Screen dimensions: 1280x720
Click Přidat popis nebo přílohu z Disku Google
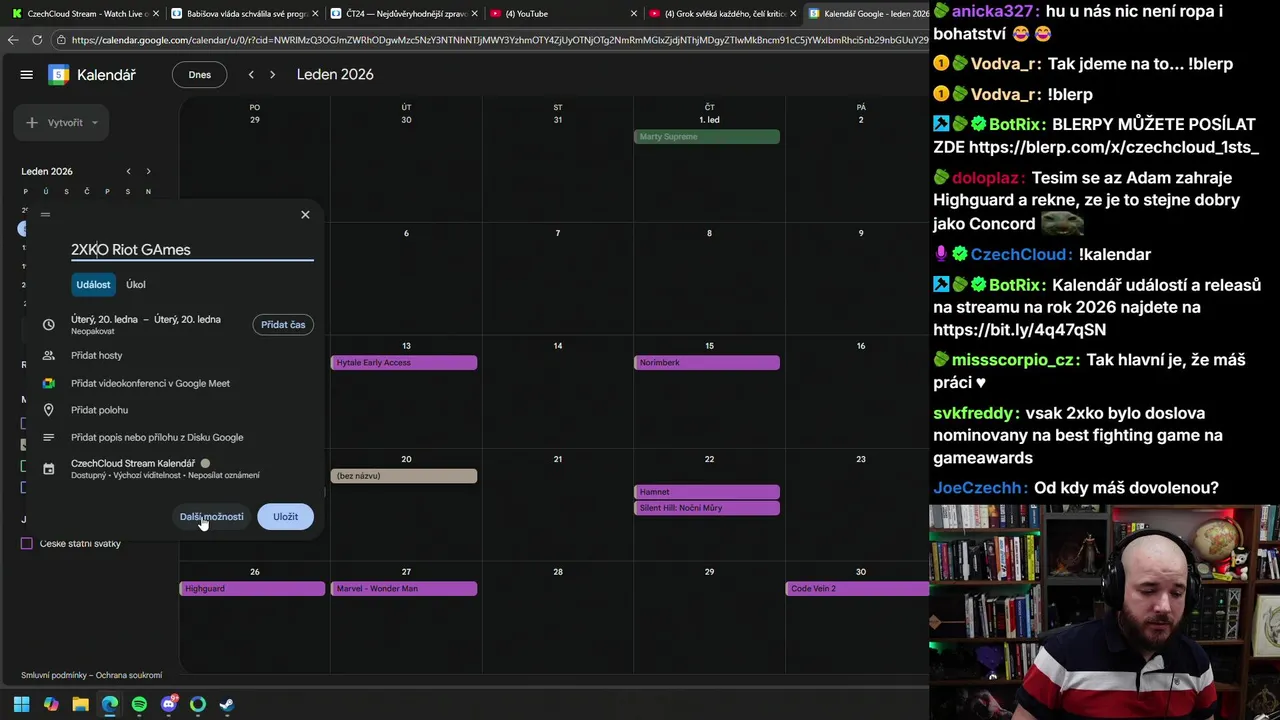point(157,437)
